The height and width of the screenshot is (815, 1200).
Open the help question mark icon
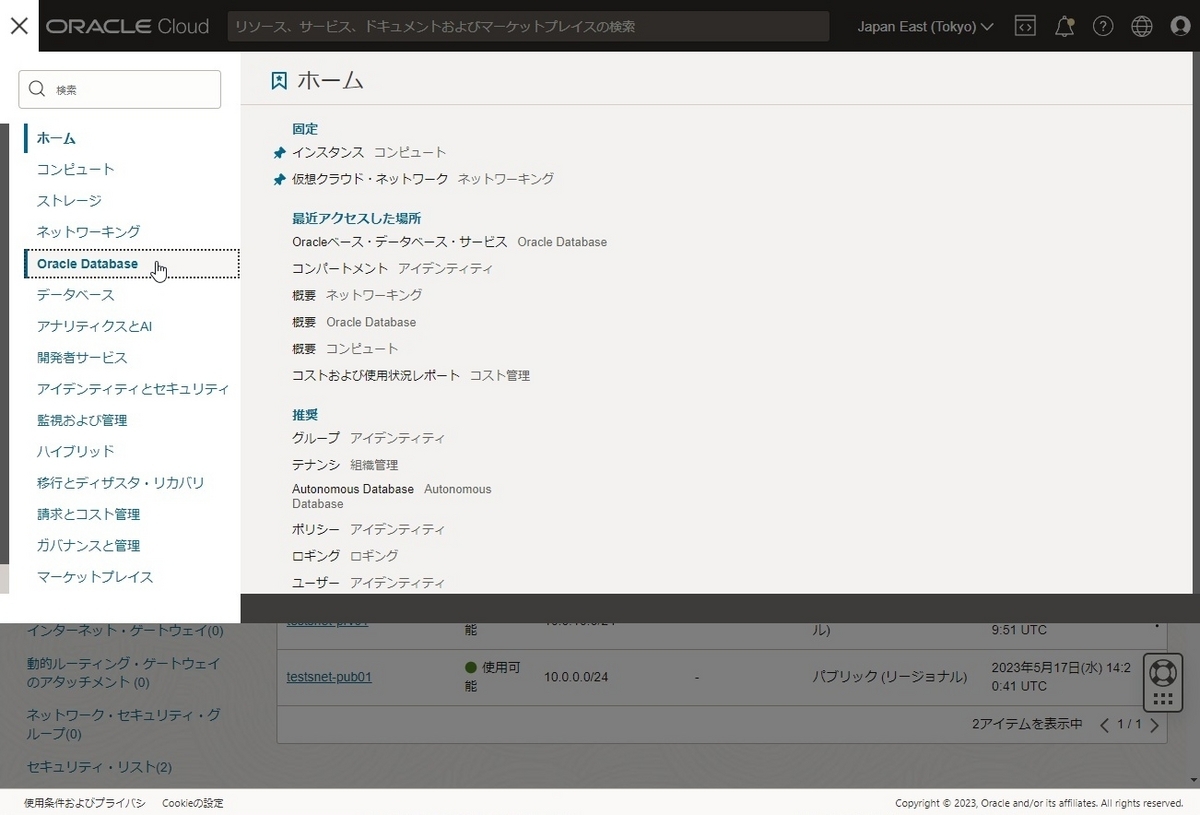[1103, 26]
